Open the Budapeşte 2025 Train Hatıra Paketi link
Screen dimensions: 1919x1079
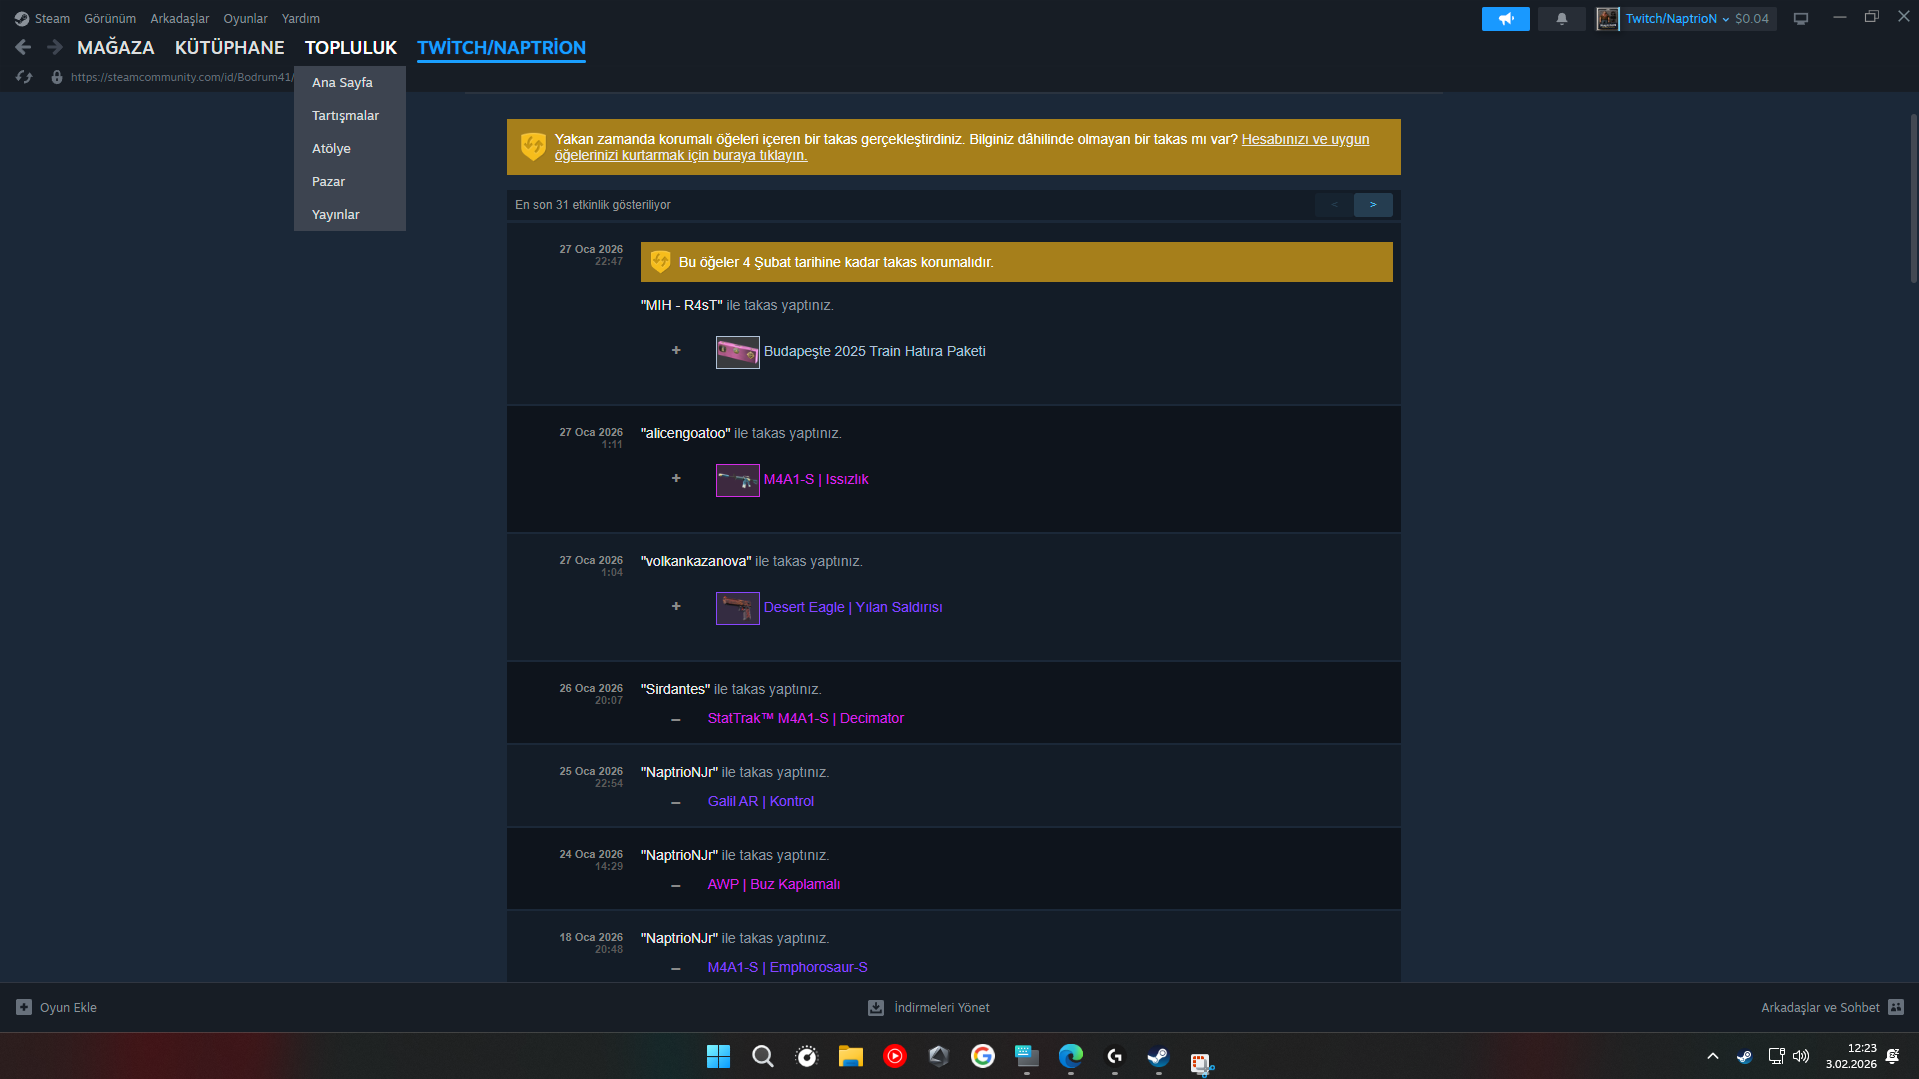pos(875,351)
